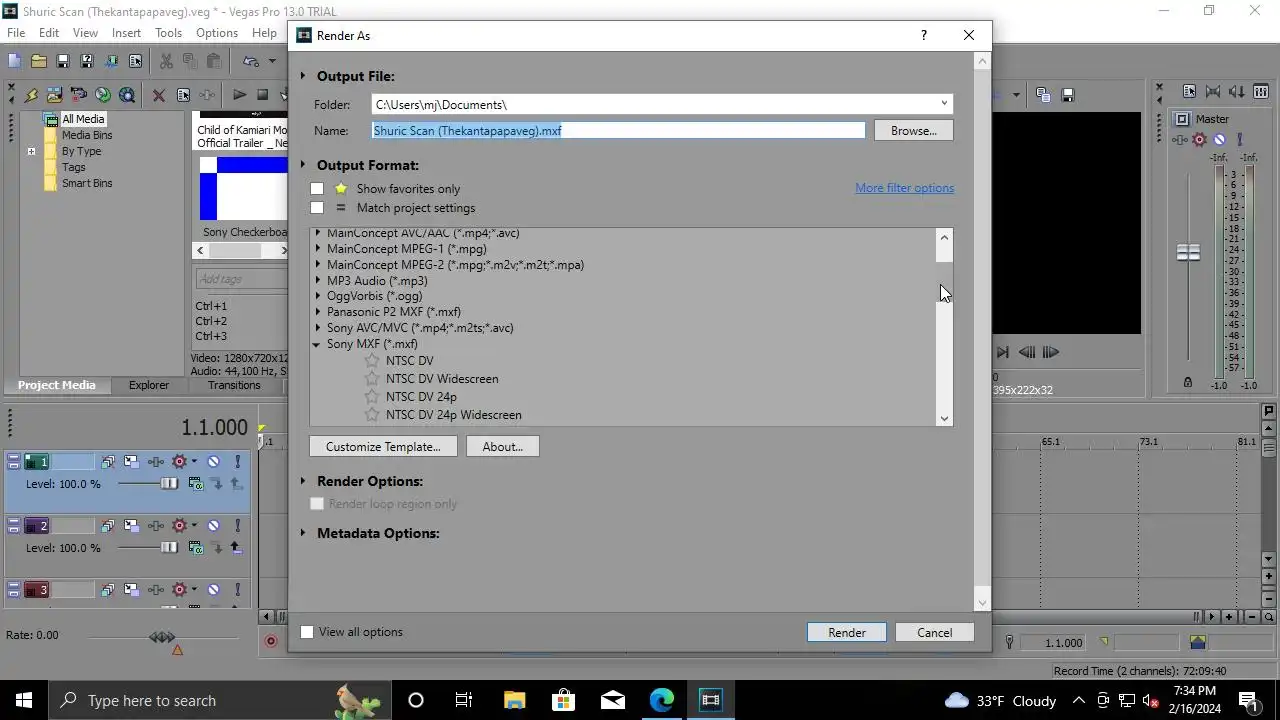Image resolution: width=1280 pixels, height=720 pixels.
Task: Click the Render button
Action: 847,632
